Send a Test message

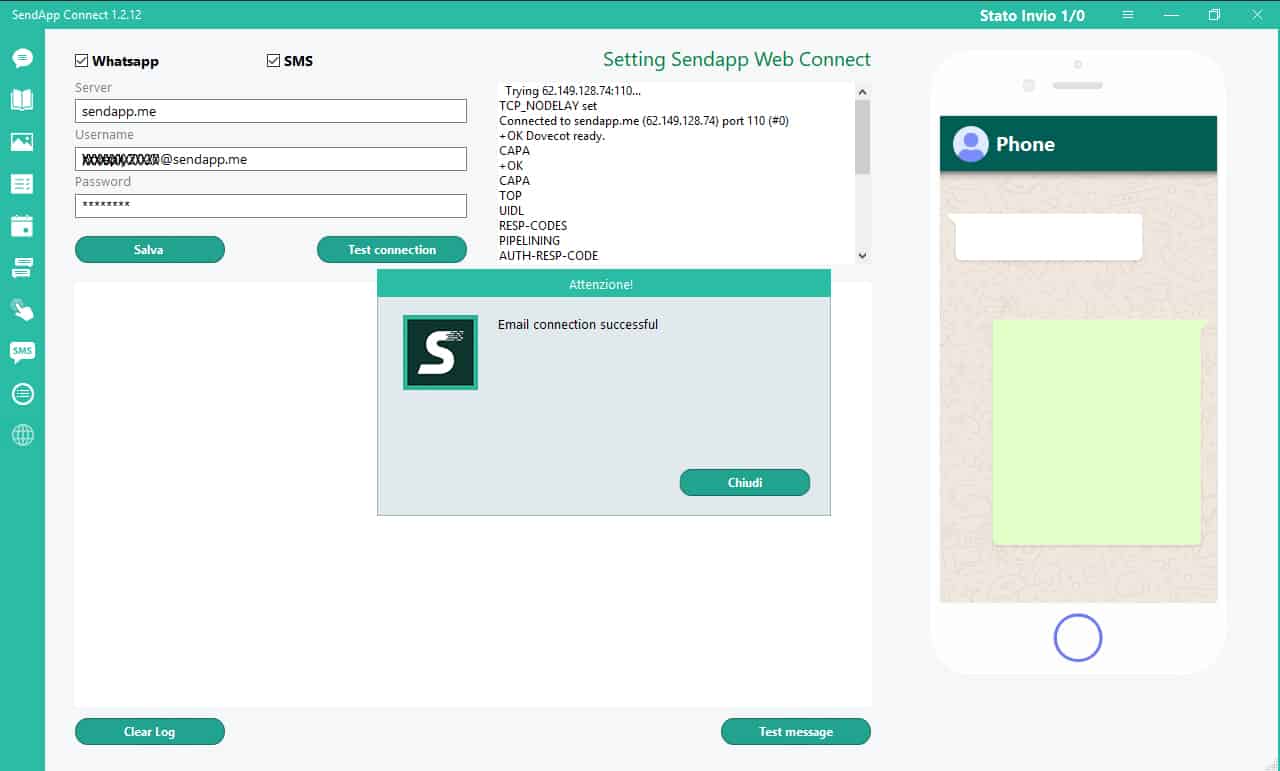point(795,732)
